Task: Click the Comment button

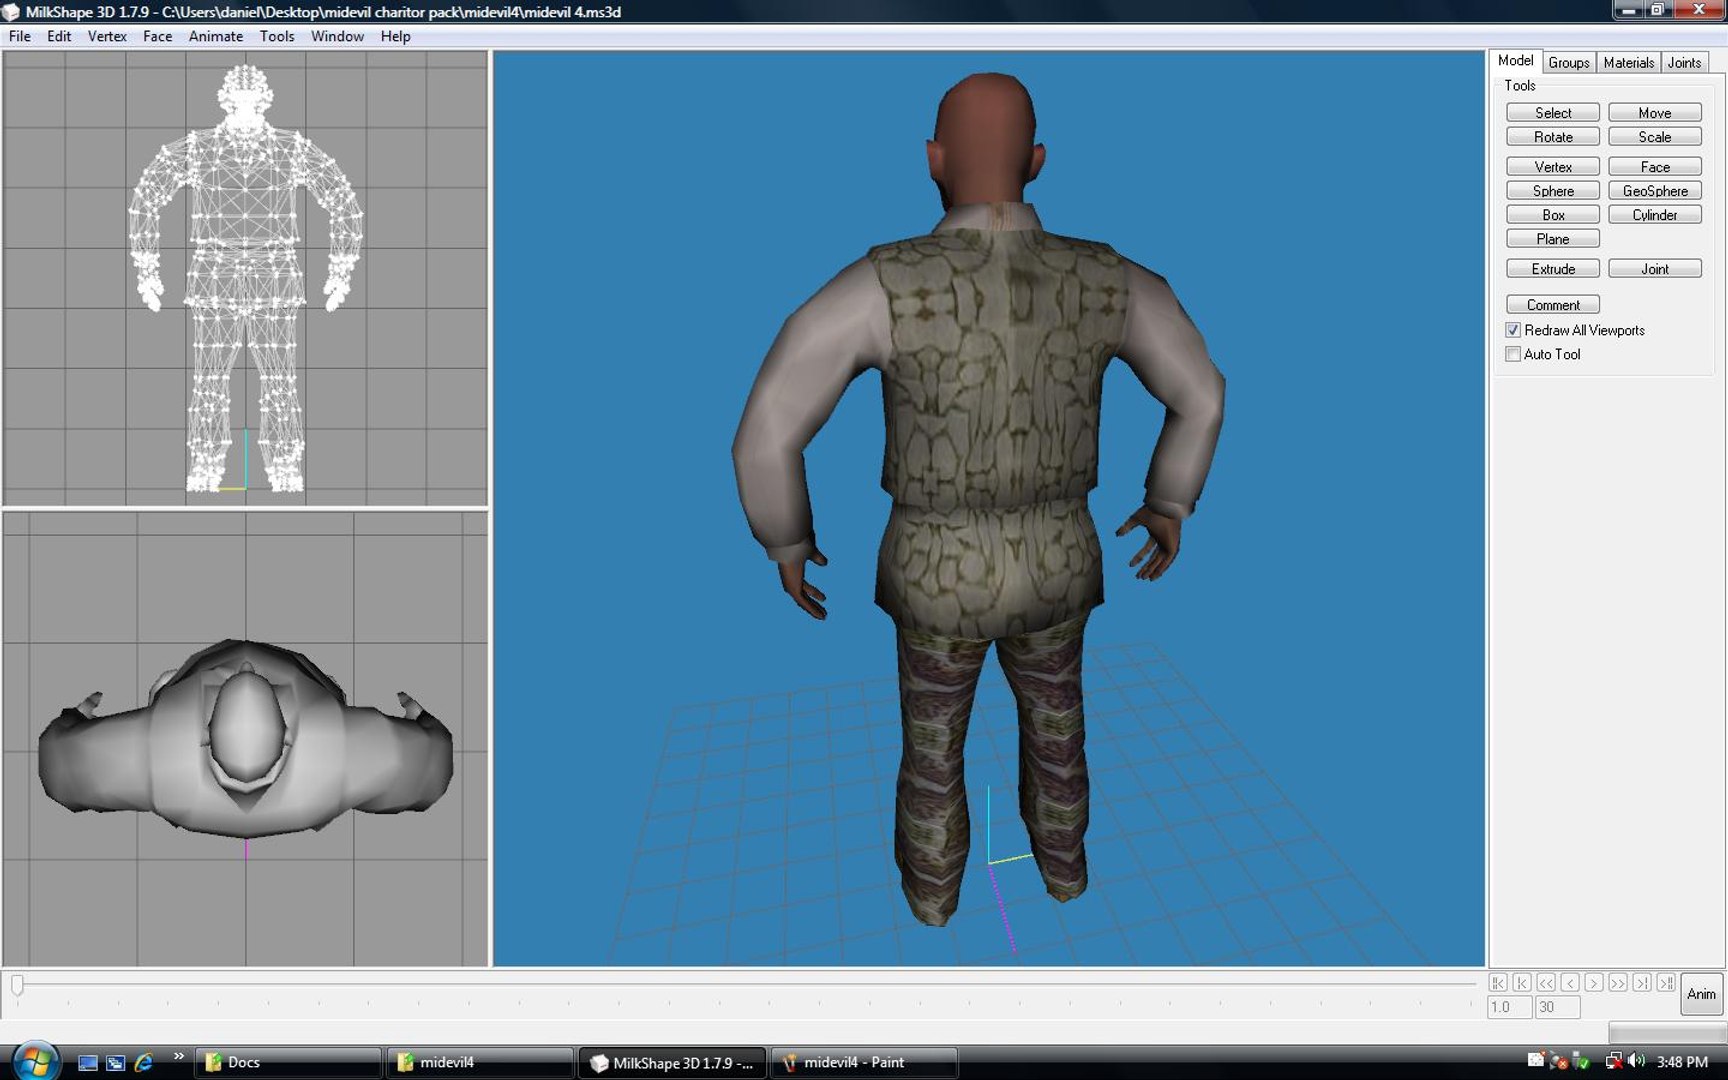Action: pyautogui.click(x=1553, y=305)
